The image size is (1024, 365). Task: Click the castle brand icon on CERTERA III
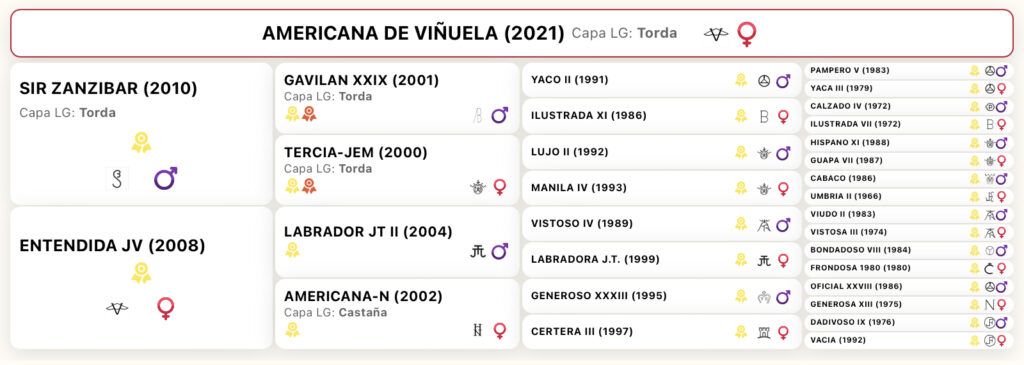pyautogui.click(x=763, y=332)
